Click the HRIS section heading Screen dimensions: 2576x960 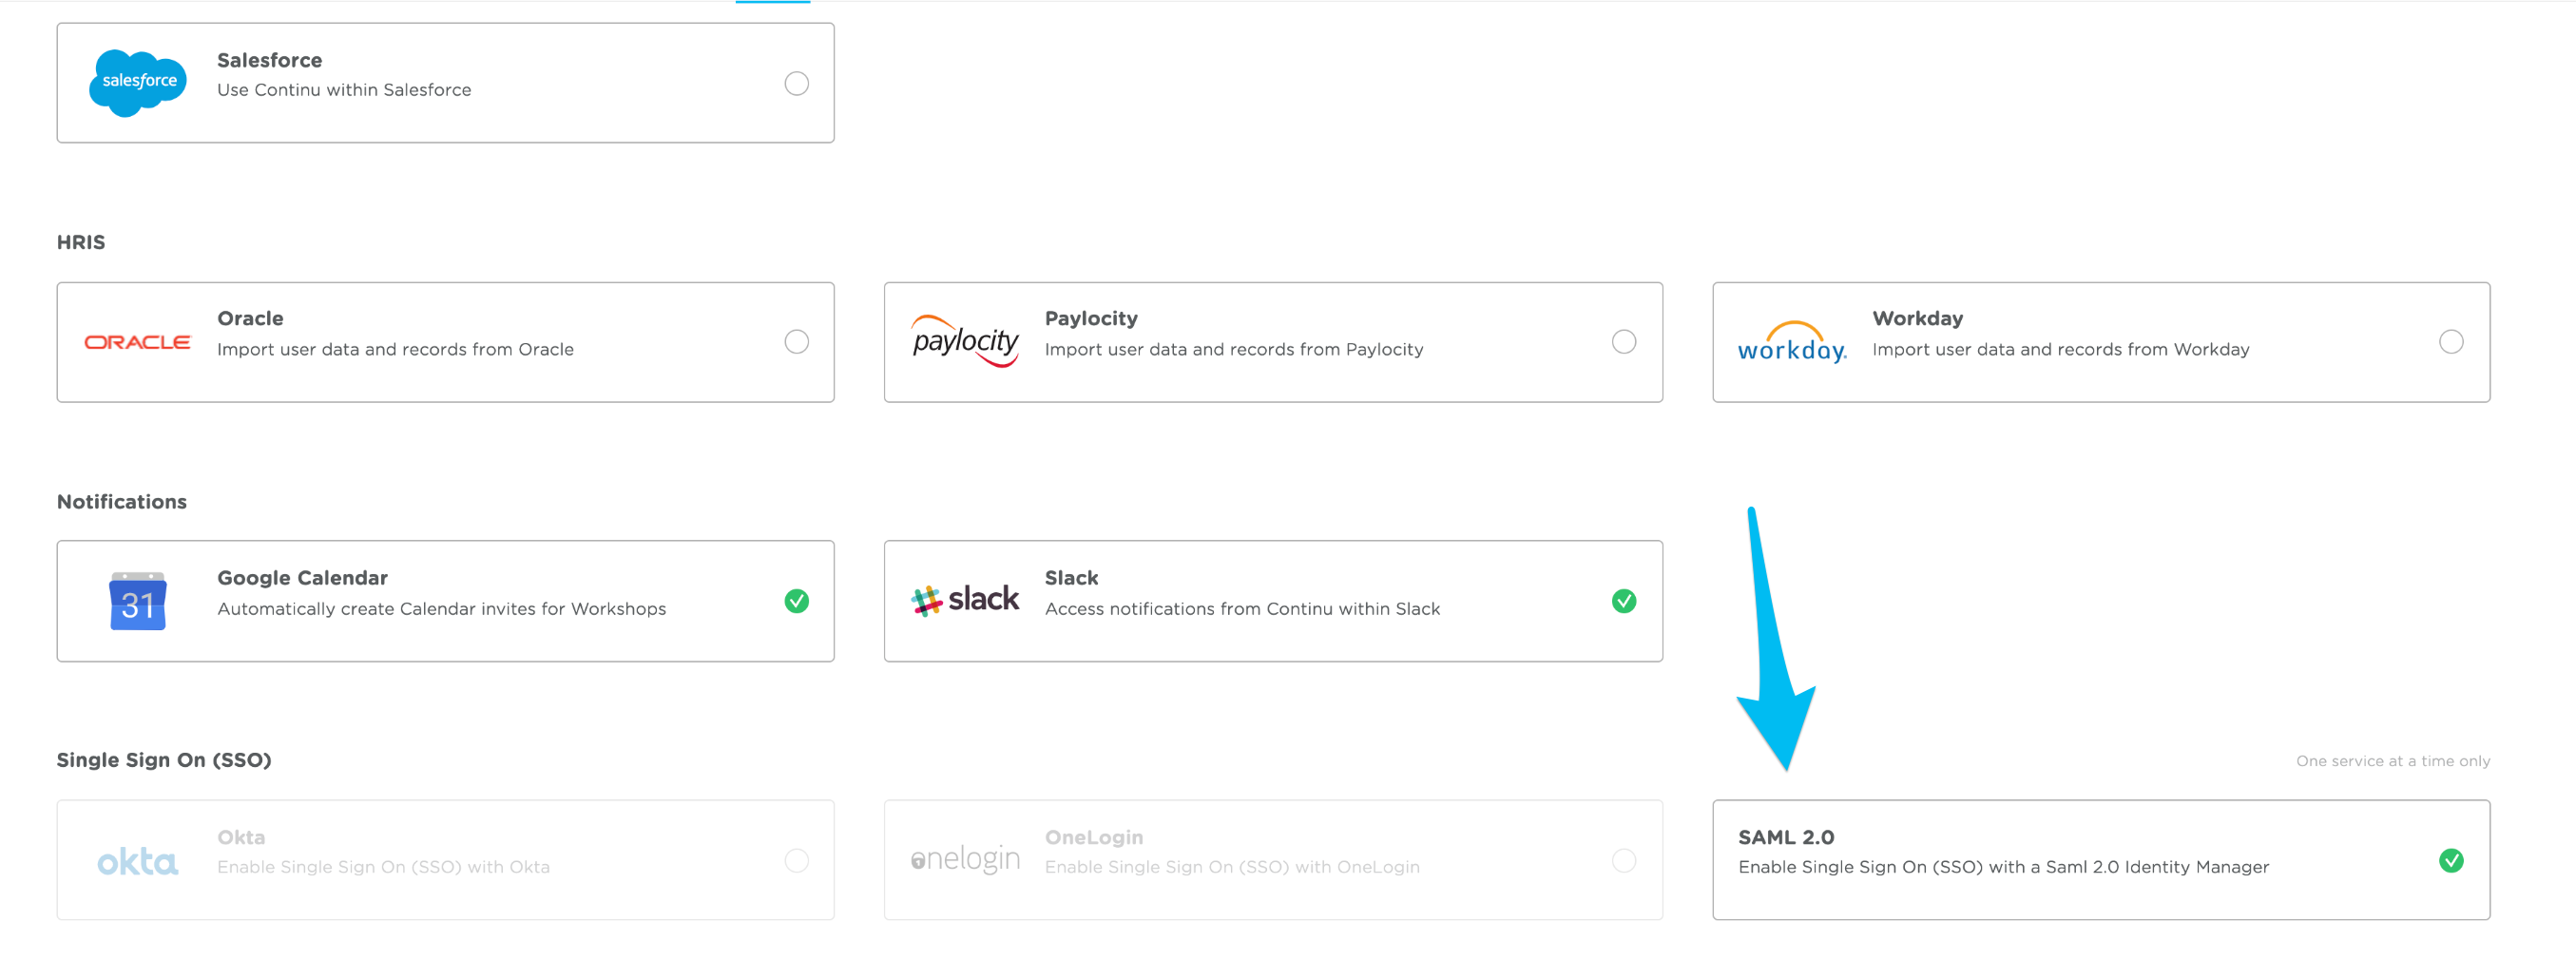[x=81, y=242]
